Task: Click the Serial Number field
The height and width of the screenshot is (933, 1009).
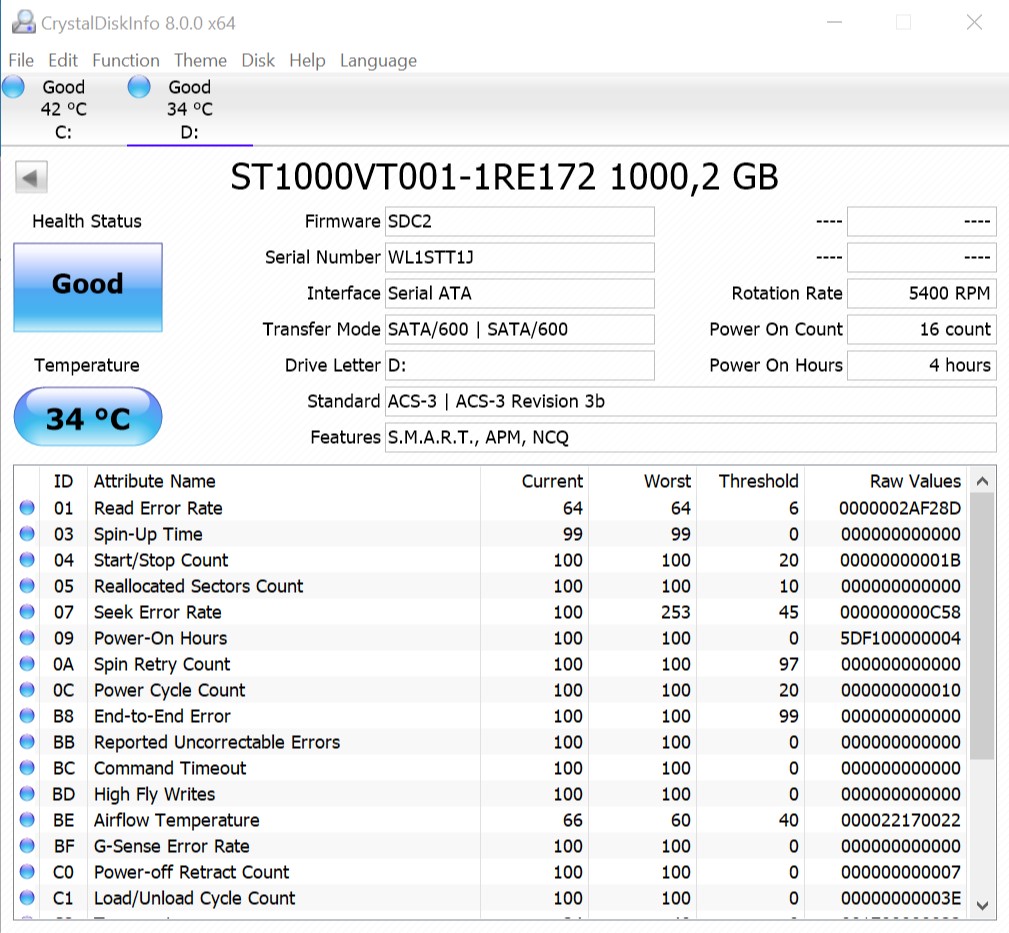Action: pos(519,257)
